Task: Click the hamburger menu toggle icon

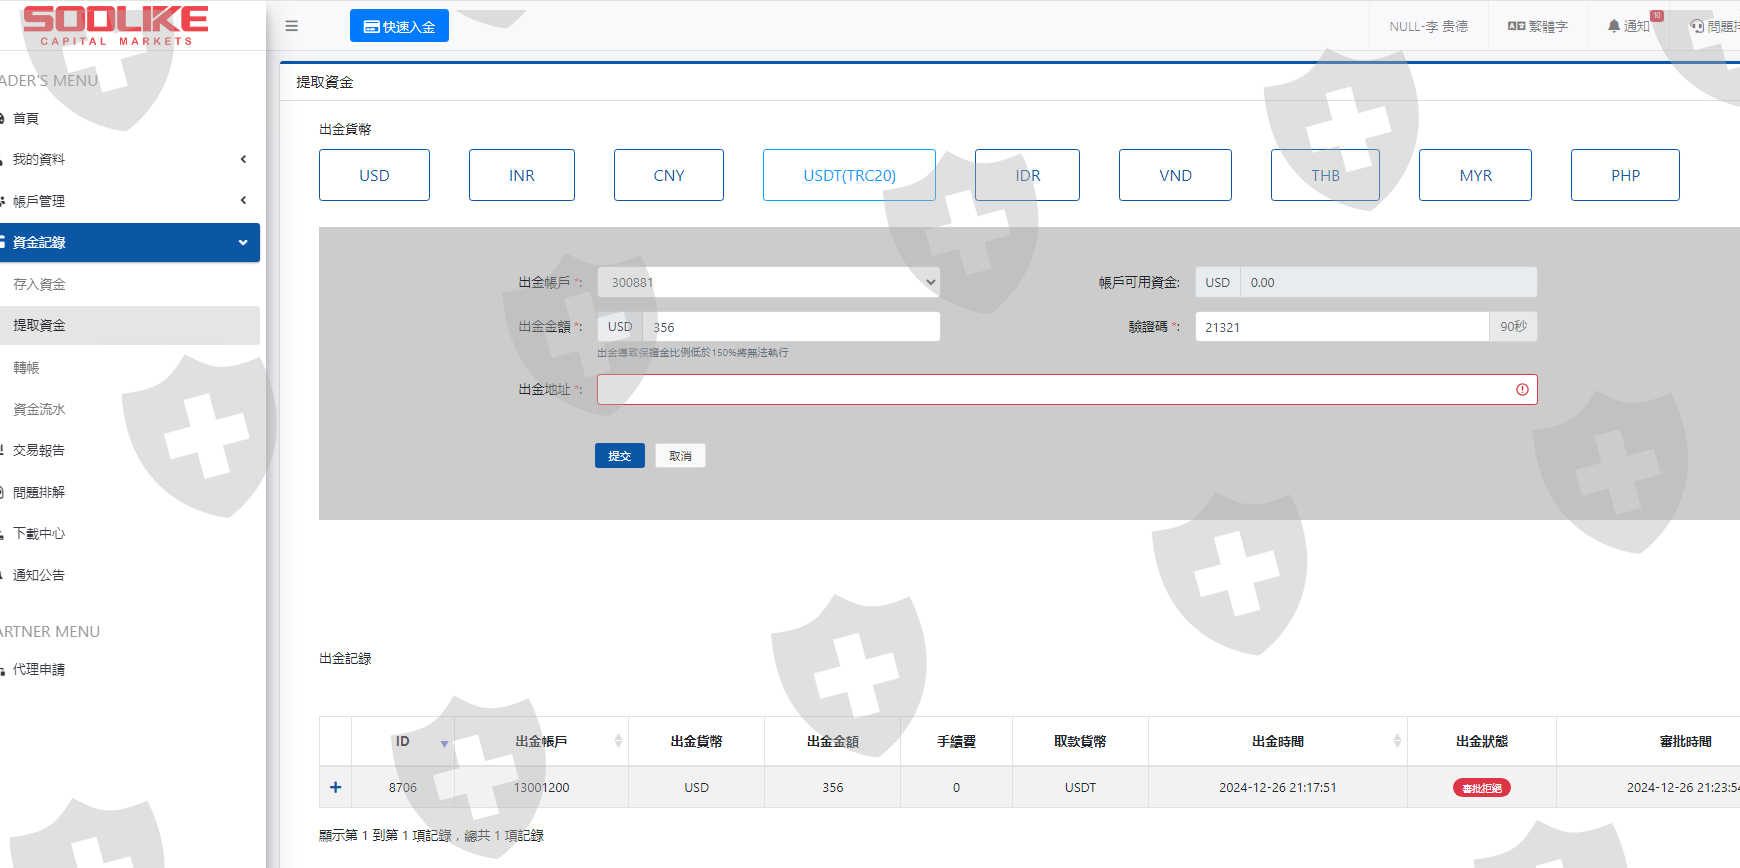Action: (x=292, y=26)
